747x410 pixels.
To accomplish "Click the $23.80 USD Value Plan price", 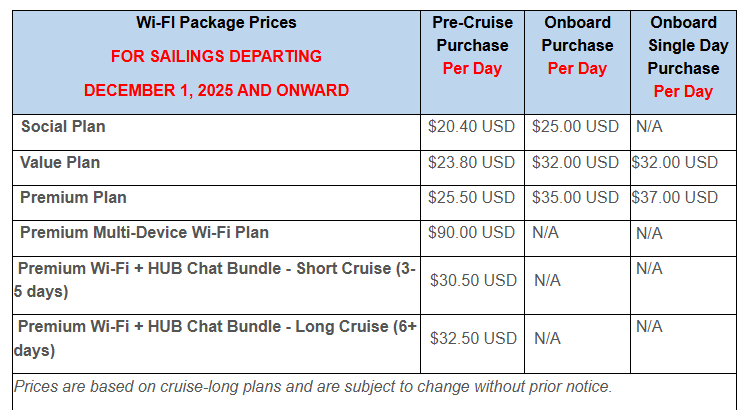I will (472, 162).
